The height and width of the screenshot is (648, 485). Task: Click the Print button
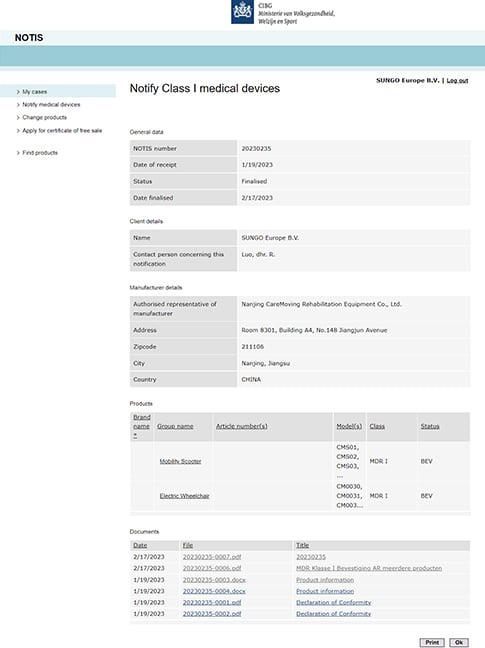point(432,642)
